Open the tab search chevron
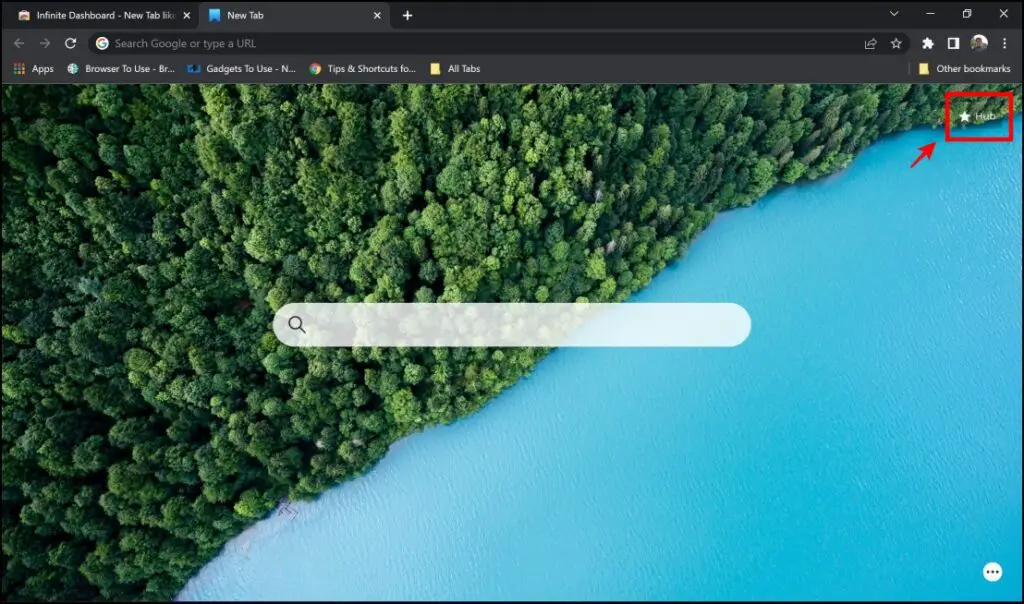The image size is (1024, 604). pos(893,15)
